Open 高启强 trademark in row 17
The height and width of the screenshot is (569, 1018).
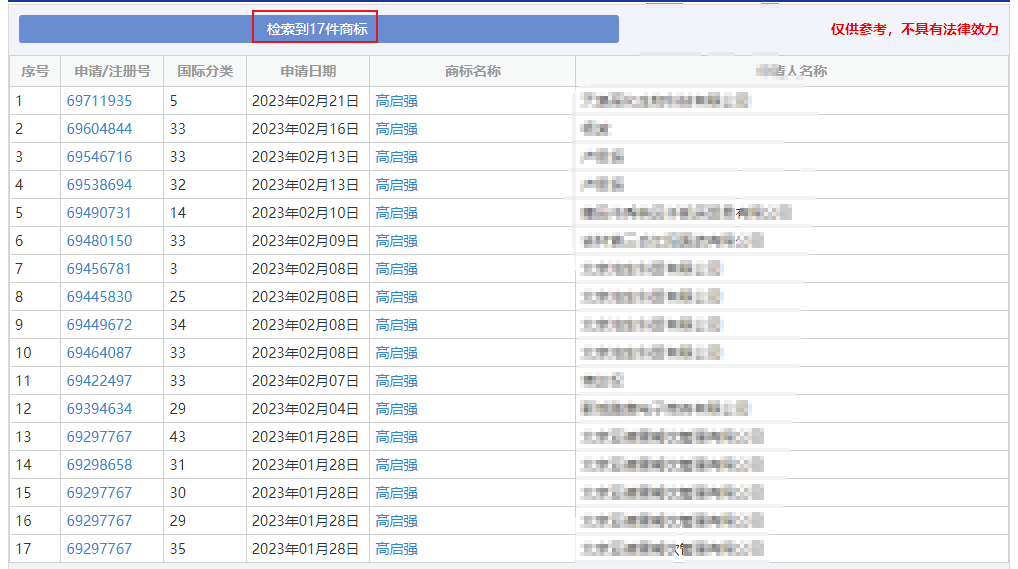click(x=397, y=548)
